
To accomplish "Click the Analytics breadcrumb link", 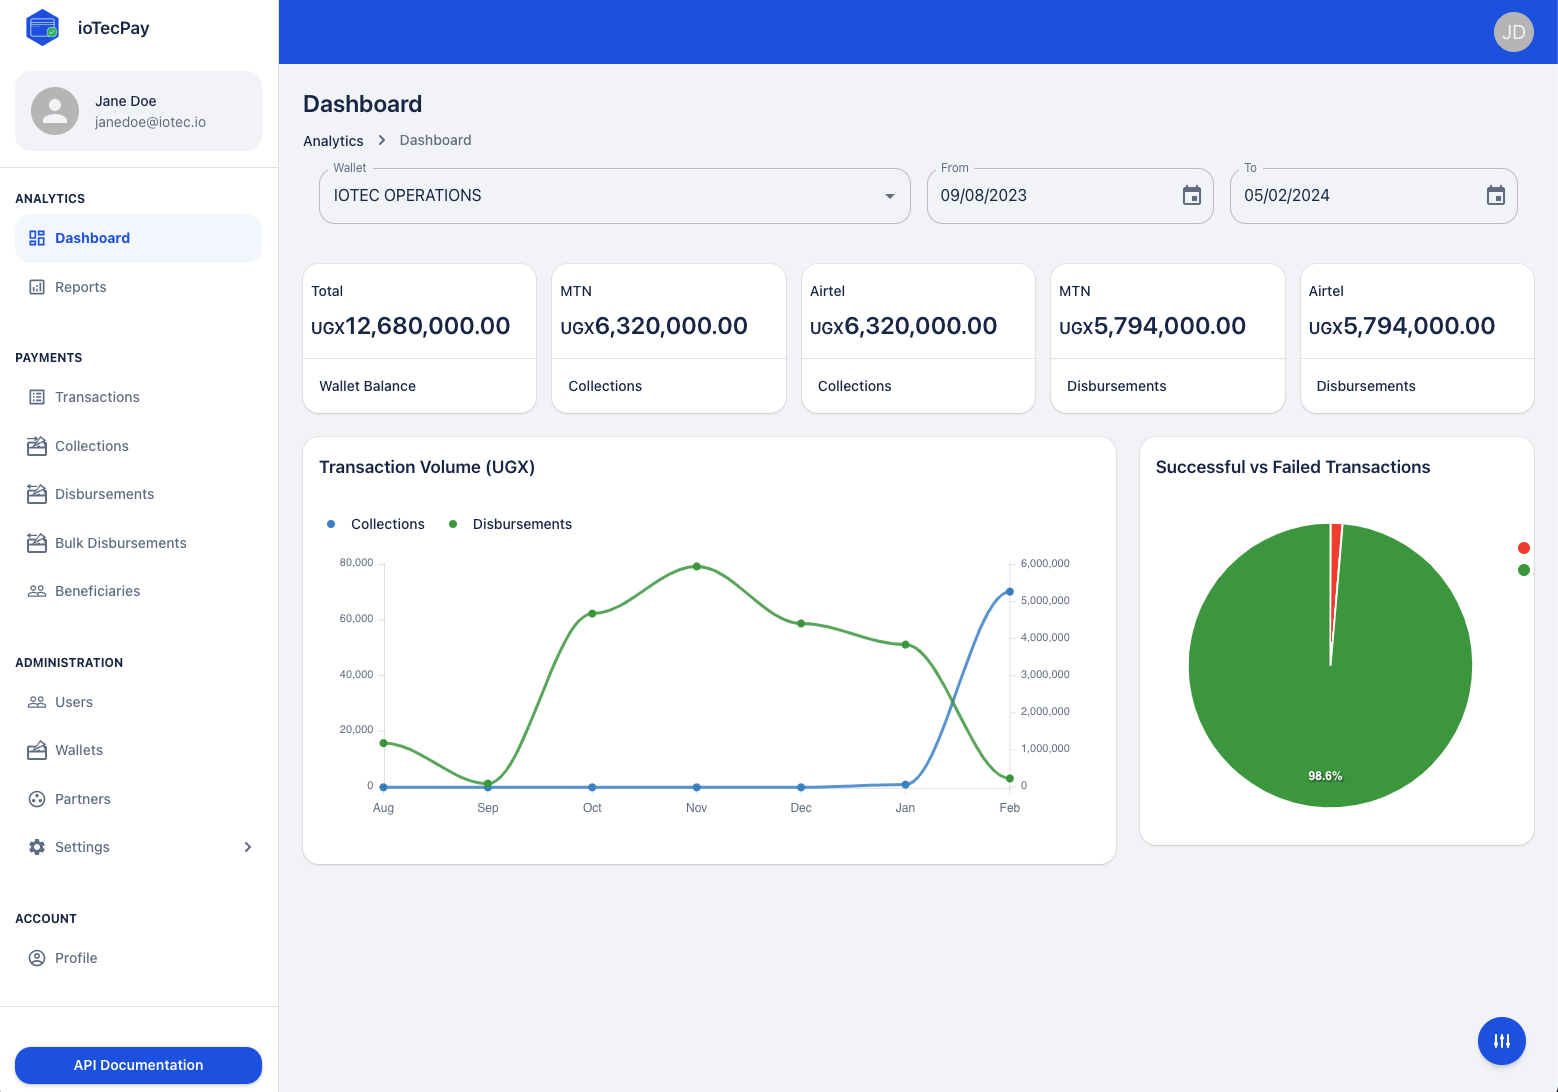I will [x=333, y=141].
